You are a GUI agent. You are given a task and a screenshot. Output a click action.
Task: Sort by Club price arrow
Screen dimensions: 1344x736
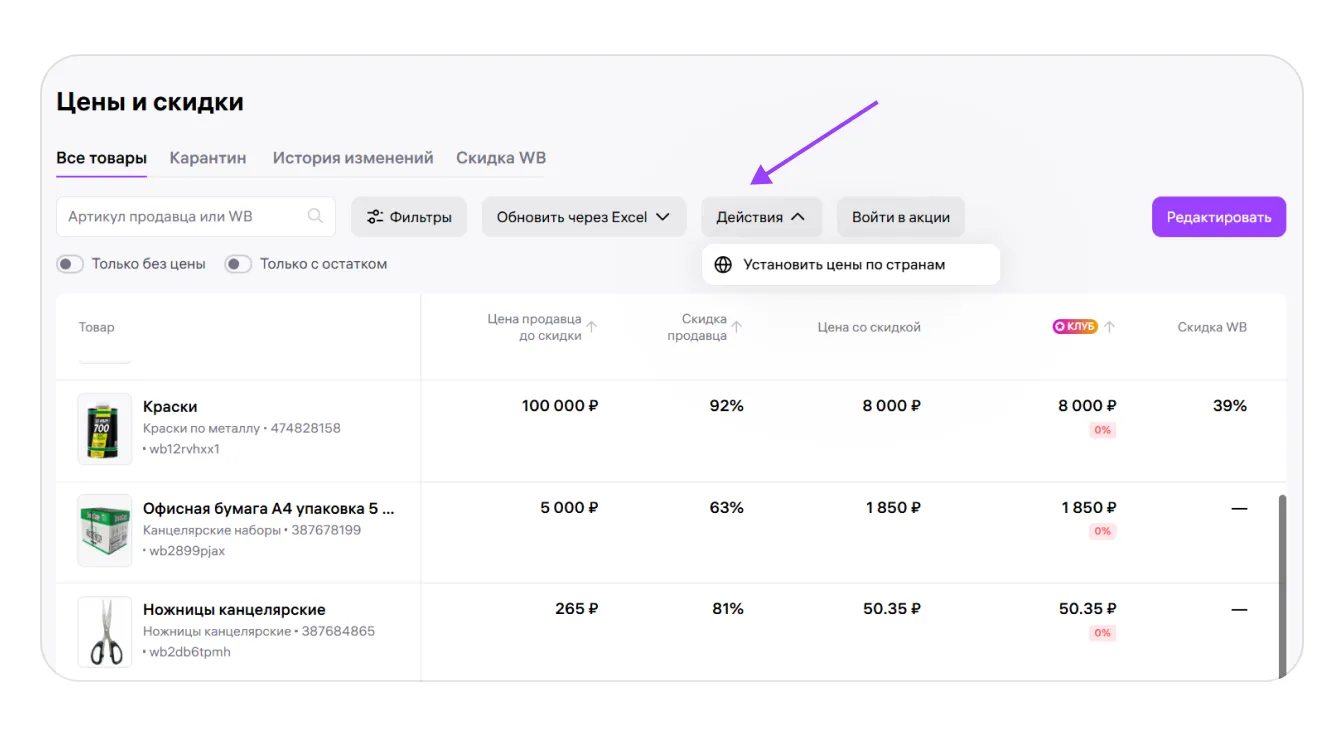click(1109, 327)
